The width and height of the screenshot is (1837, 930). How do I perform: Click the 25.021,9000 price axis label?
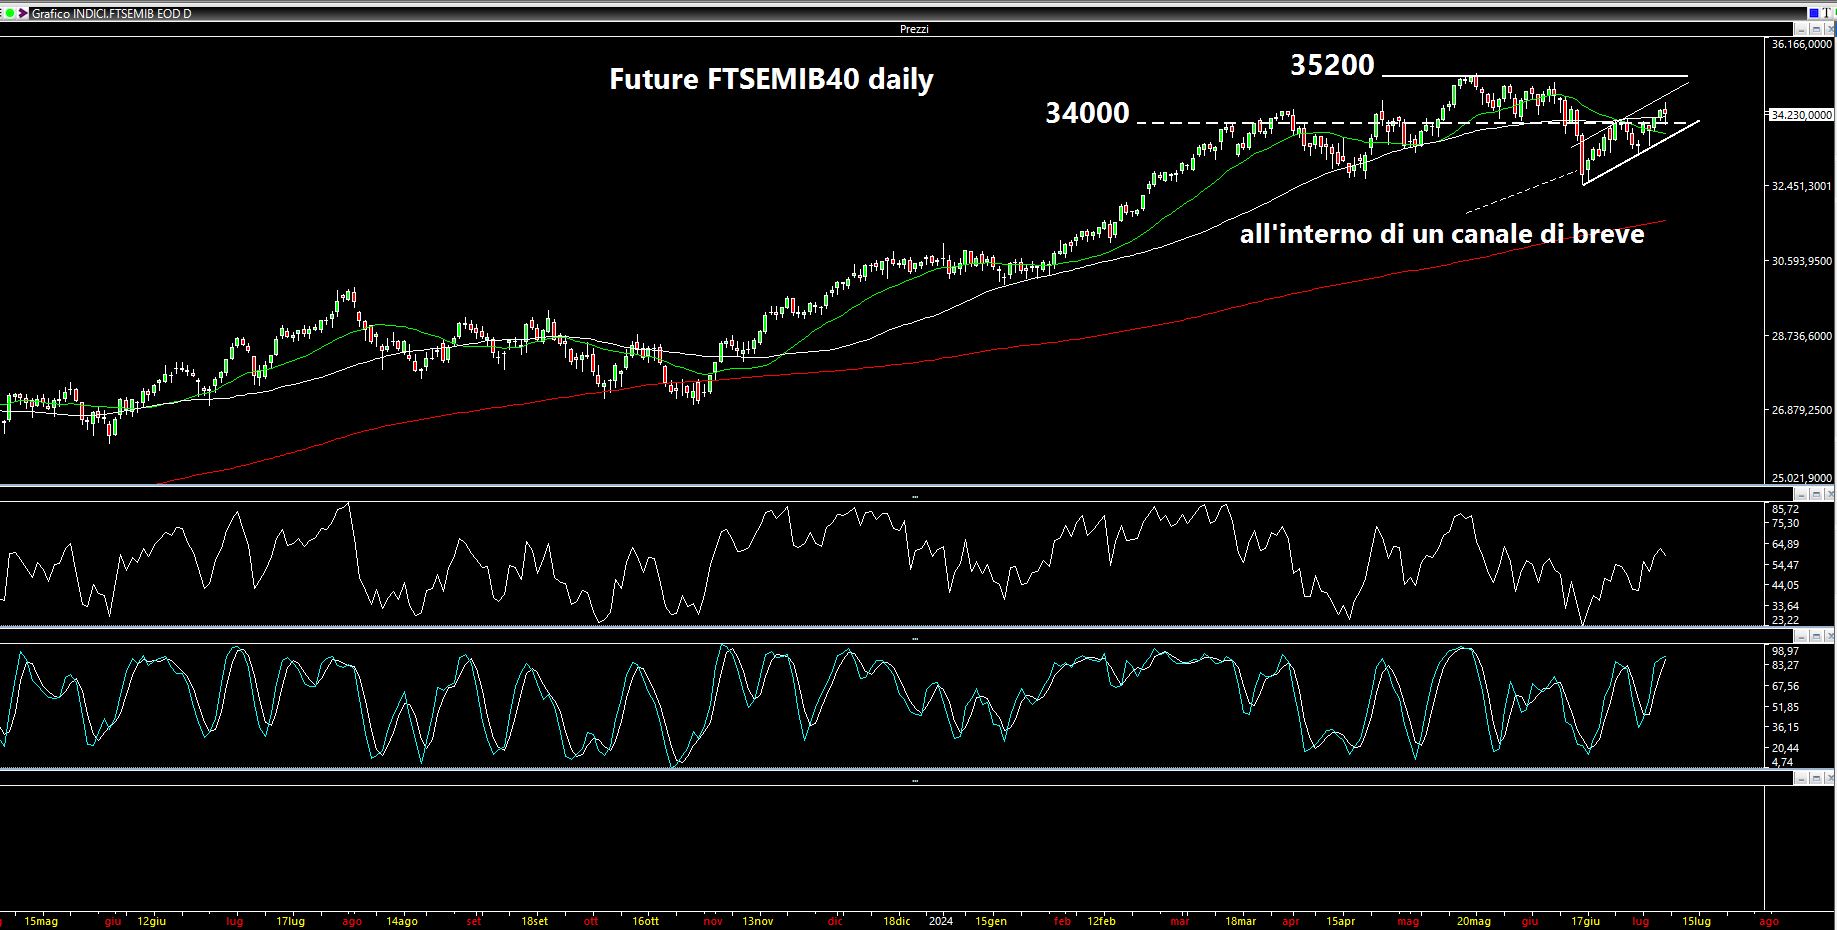1801,478
